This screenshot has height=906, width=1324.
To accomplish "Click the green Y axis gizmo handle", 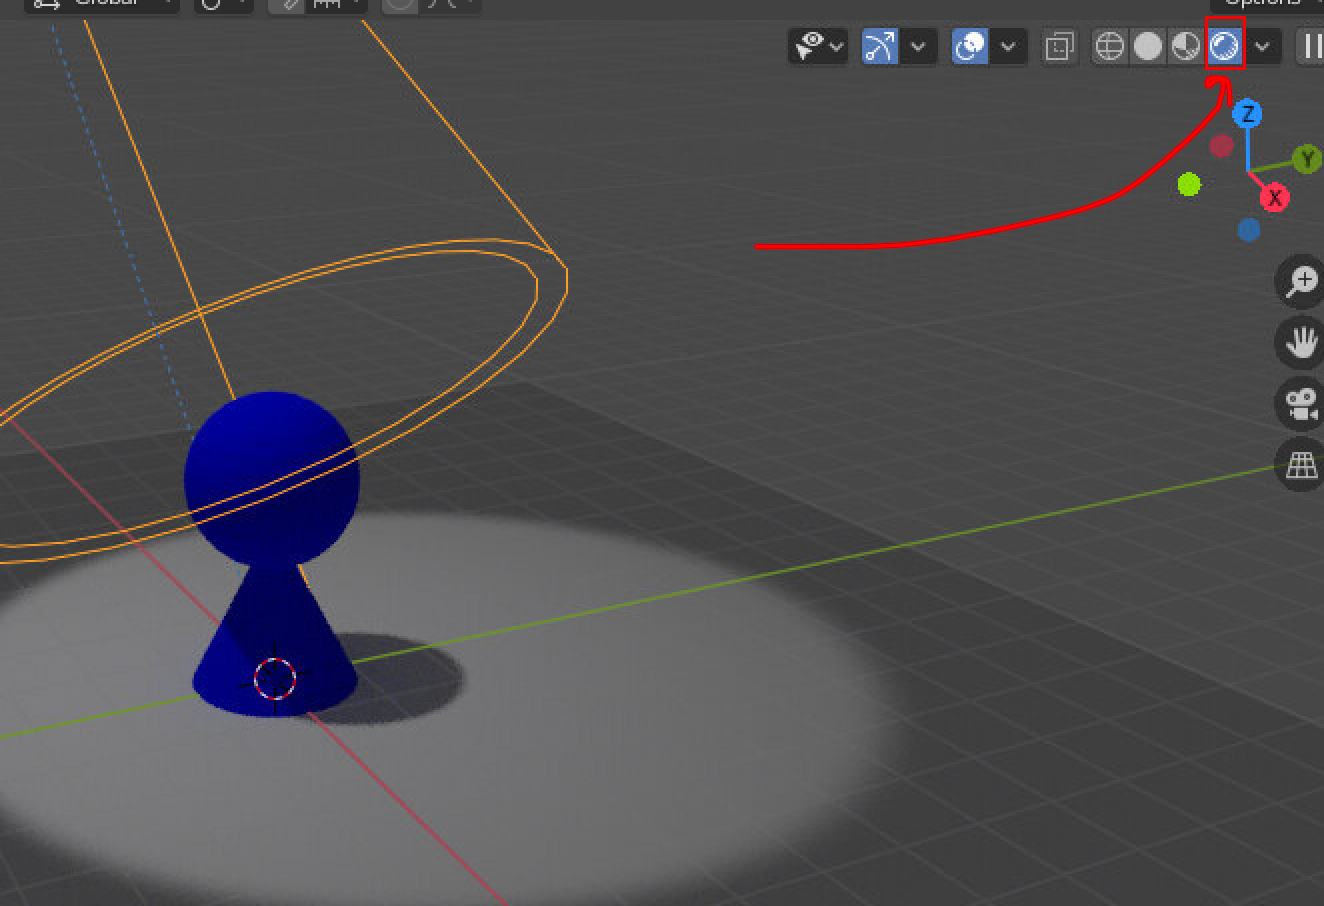I will pos(1306,158).
